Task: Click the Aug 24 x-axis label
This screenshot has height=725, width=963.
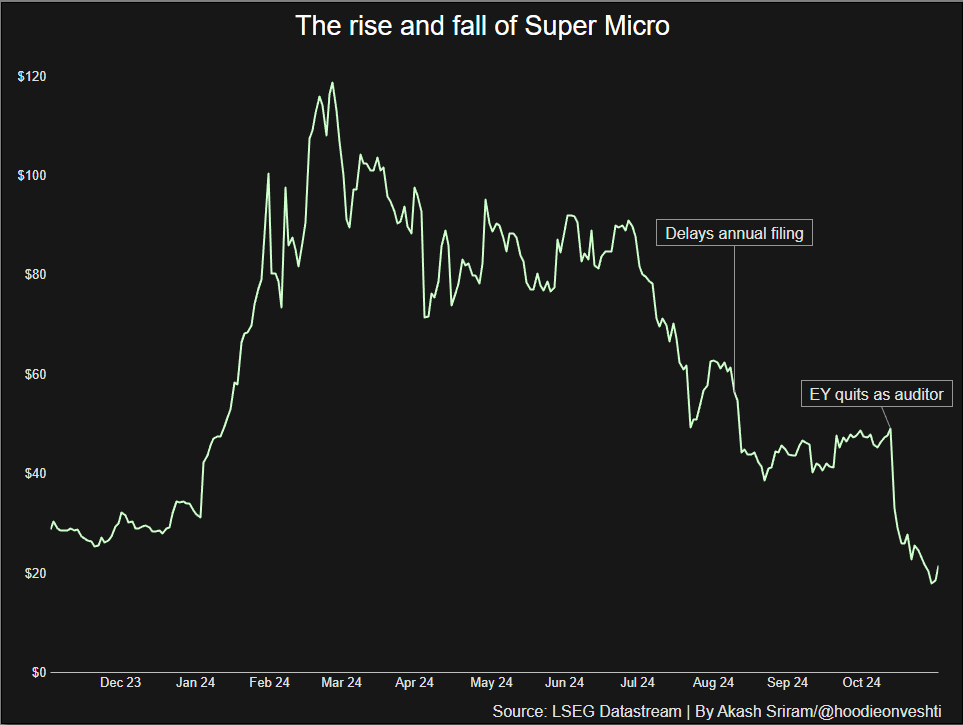Action: [713, 683]
